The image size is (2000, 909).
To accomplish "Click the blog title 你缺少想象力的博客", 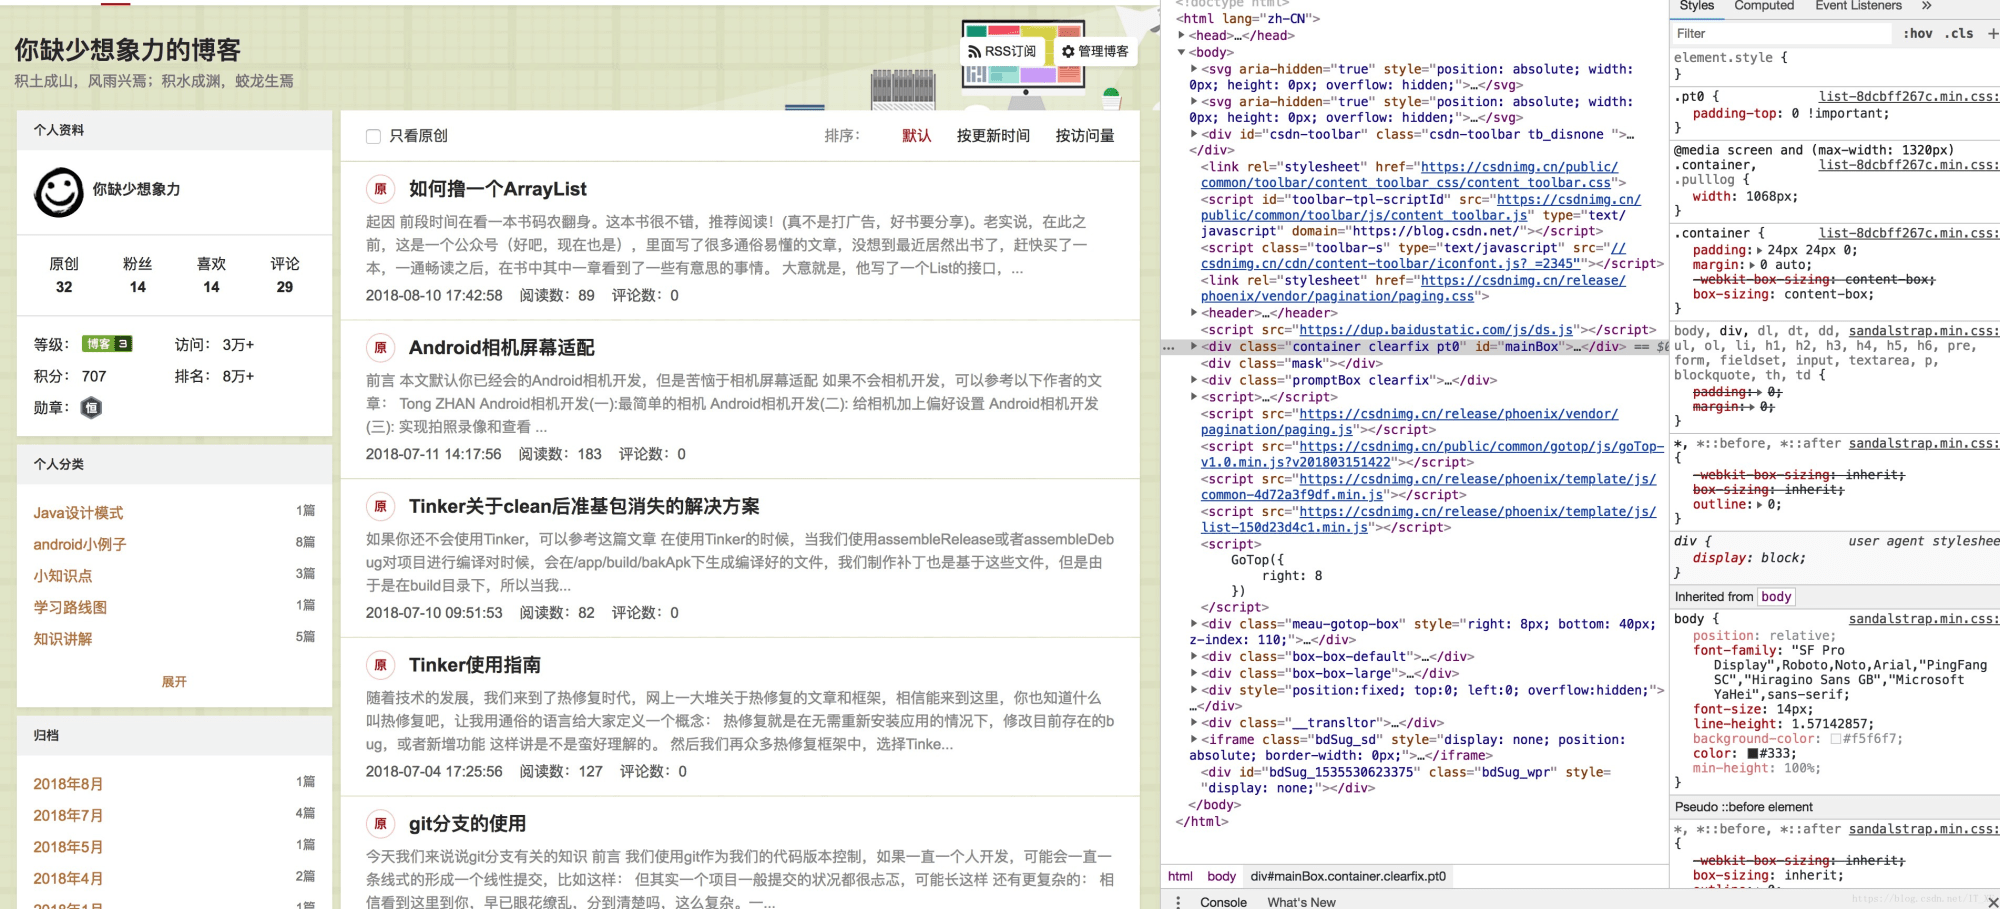I will coord(128,50).
